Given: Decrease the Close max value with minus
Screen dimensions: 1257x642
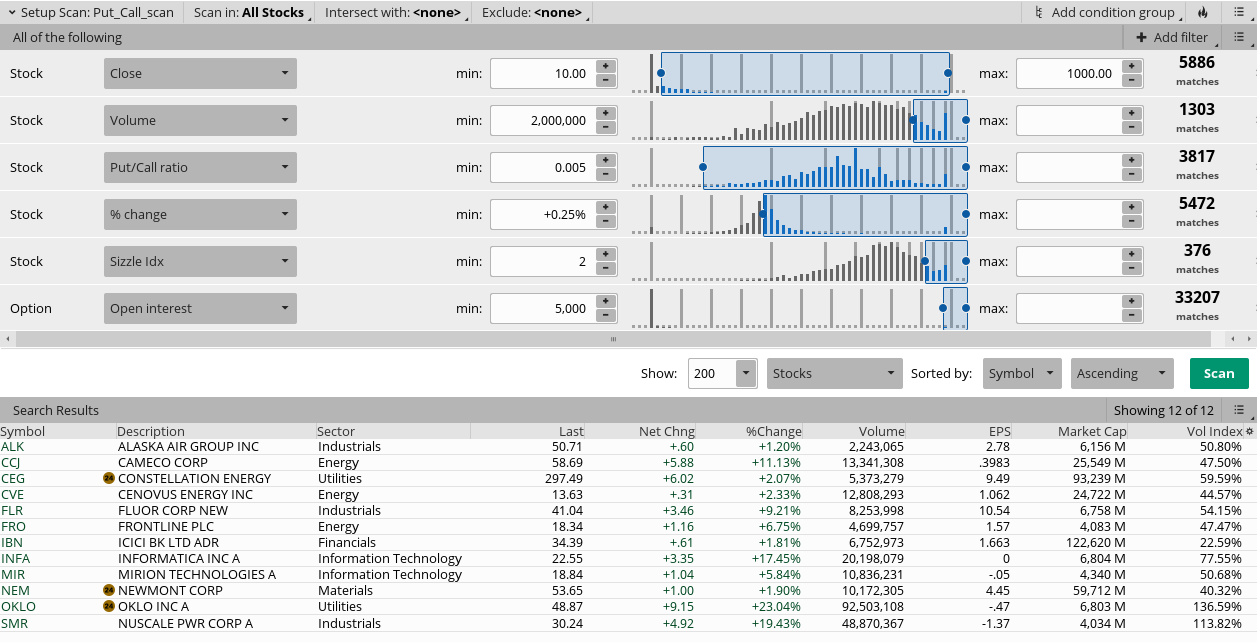Looking at the screenshot, I should coord(1131,80).
